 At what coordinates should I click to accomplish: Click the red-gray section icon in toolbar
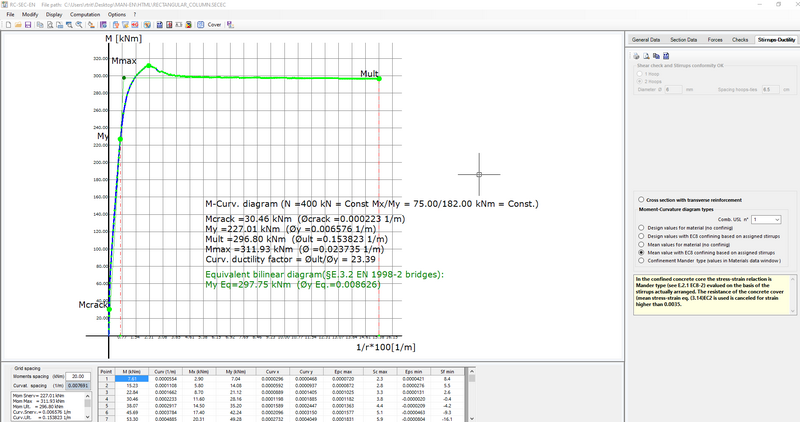tap(169, 24)
